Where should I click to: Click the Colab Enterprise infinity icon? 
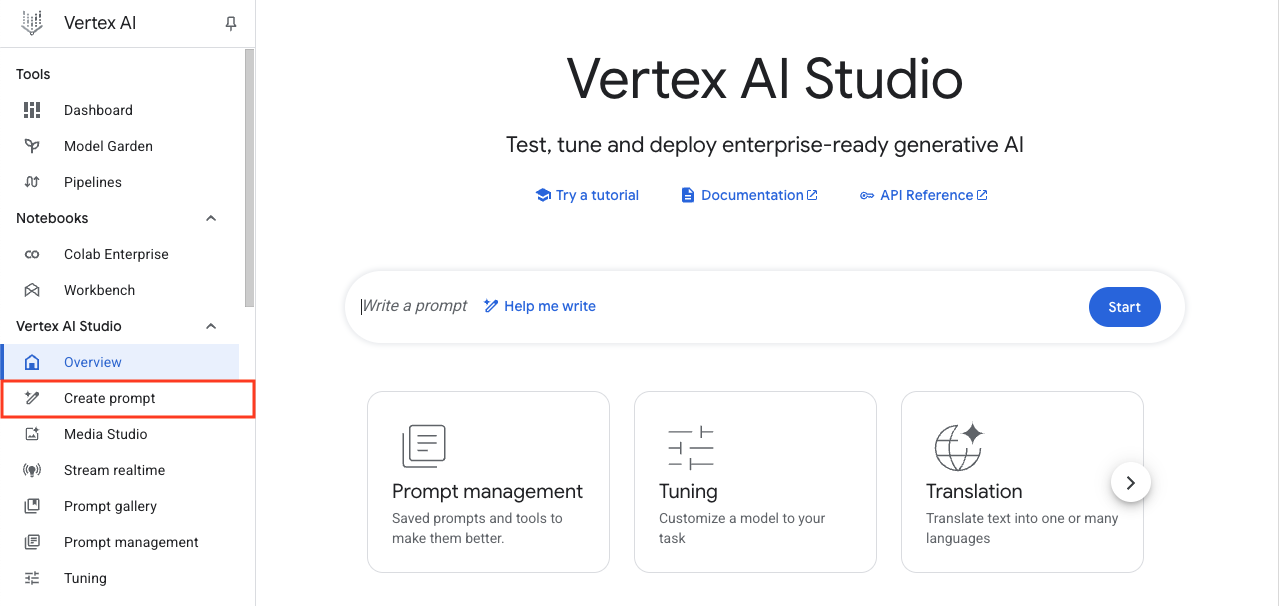pos(32,254)
